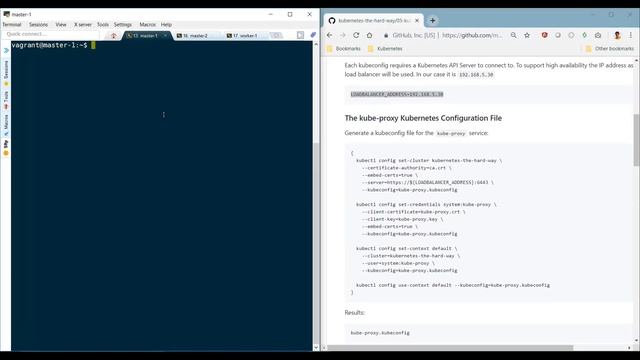
Task: Open the Tools sidebar tab
Action: tap(6, 100)
